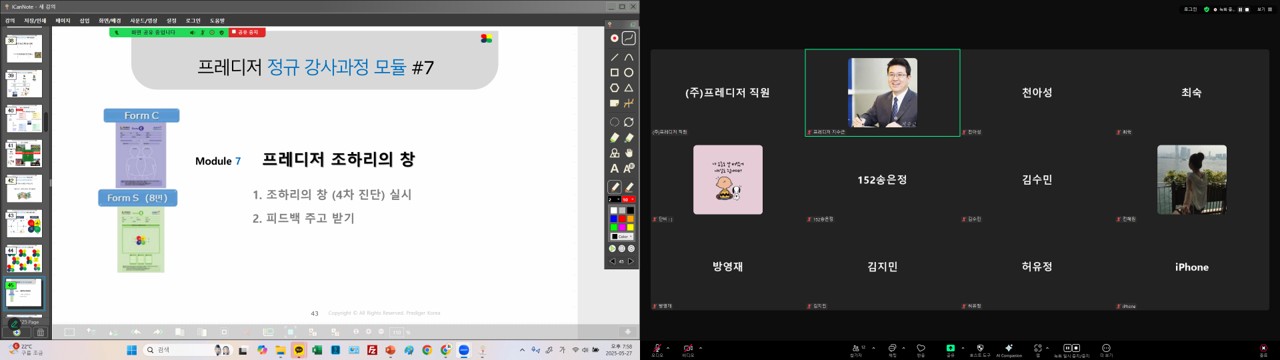Select the rectangle shape tool in ICanNote

(x=614, y=72)
